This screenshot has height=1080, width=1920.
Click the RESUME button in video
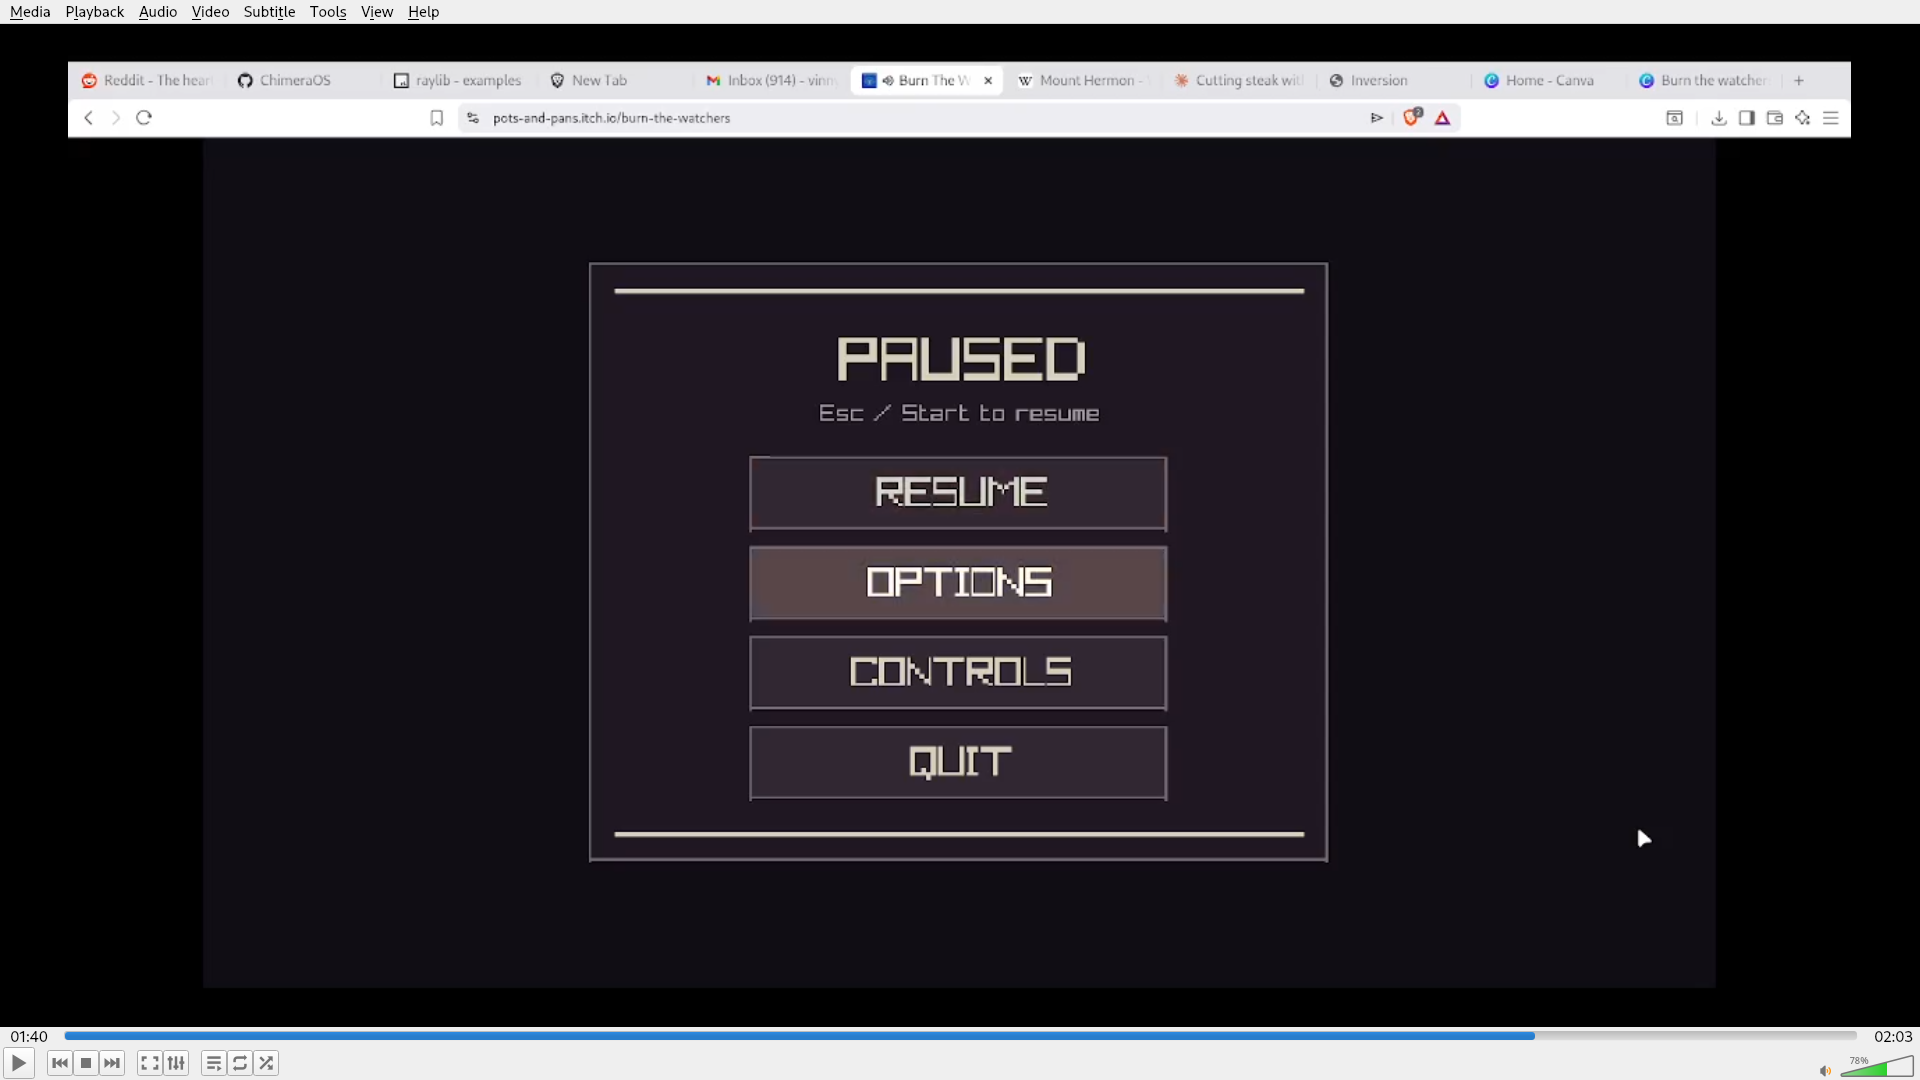coord(958,493)
